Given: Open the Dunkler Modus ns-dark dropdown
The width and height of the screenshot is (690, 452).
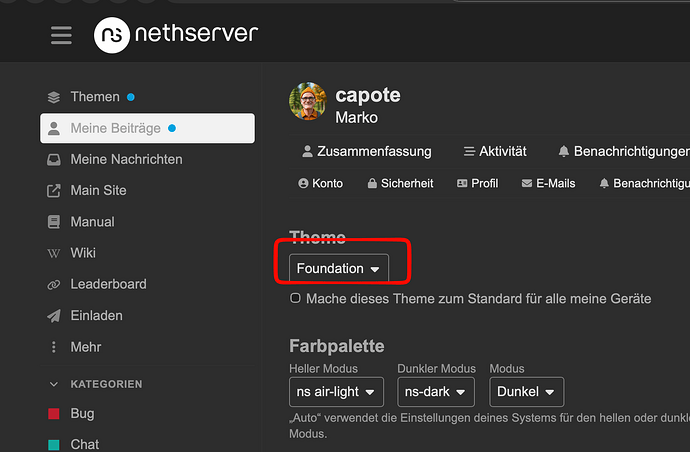Looking at the screenshot, I should click(436, 392).
